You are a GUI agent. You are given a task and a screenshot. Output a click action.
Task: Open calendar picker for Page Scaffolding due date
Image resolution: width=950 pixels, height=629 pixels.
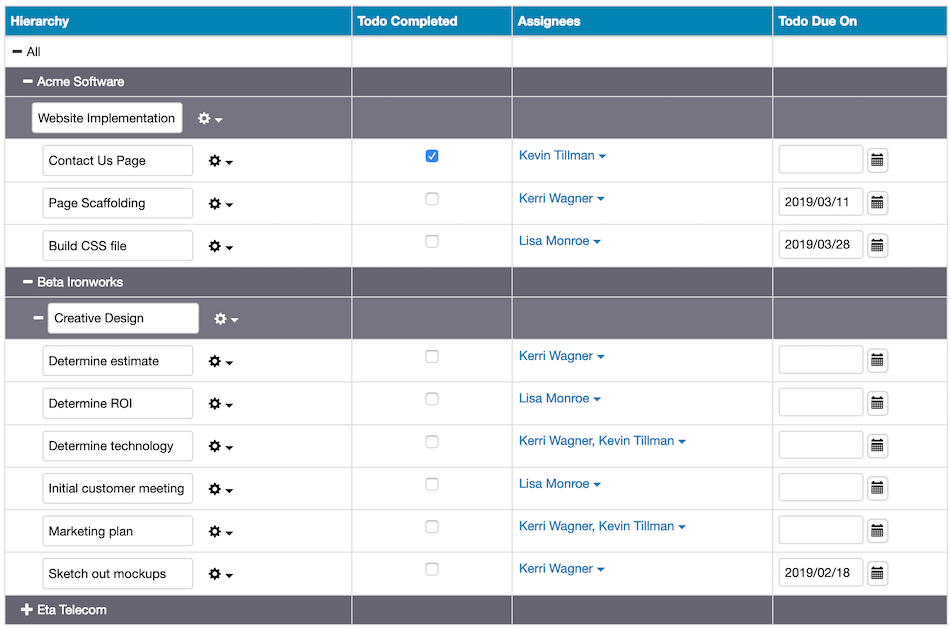click(x=877, y=203)
